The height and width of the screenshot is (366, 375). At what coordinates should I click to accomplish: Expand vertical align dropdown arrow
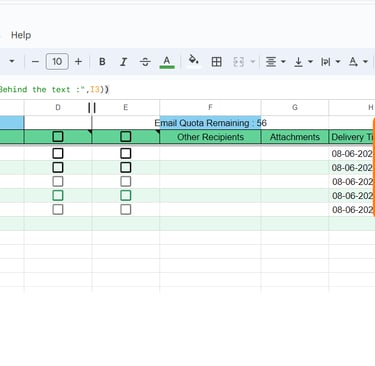coord(310,62)
